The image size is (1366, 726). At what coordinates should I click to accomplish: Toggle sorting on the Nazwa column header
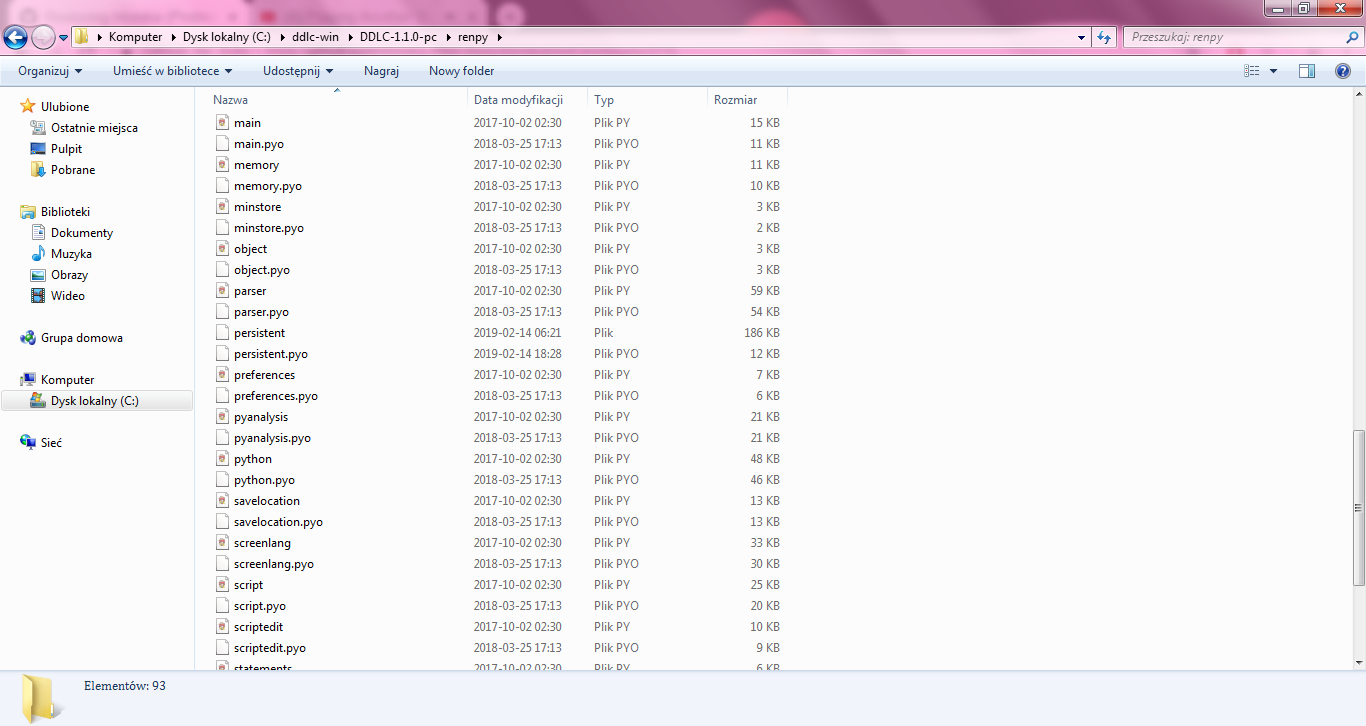[230, 99]
